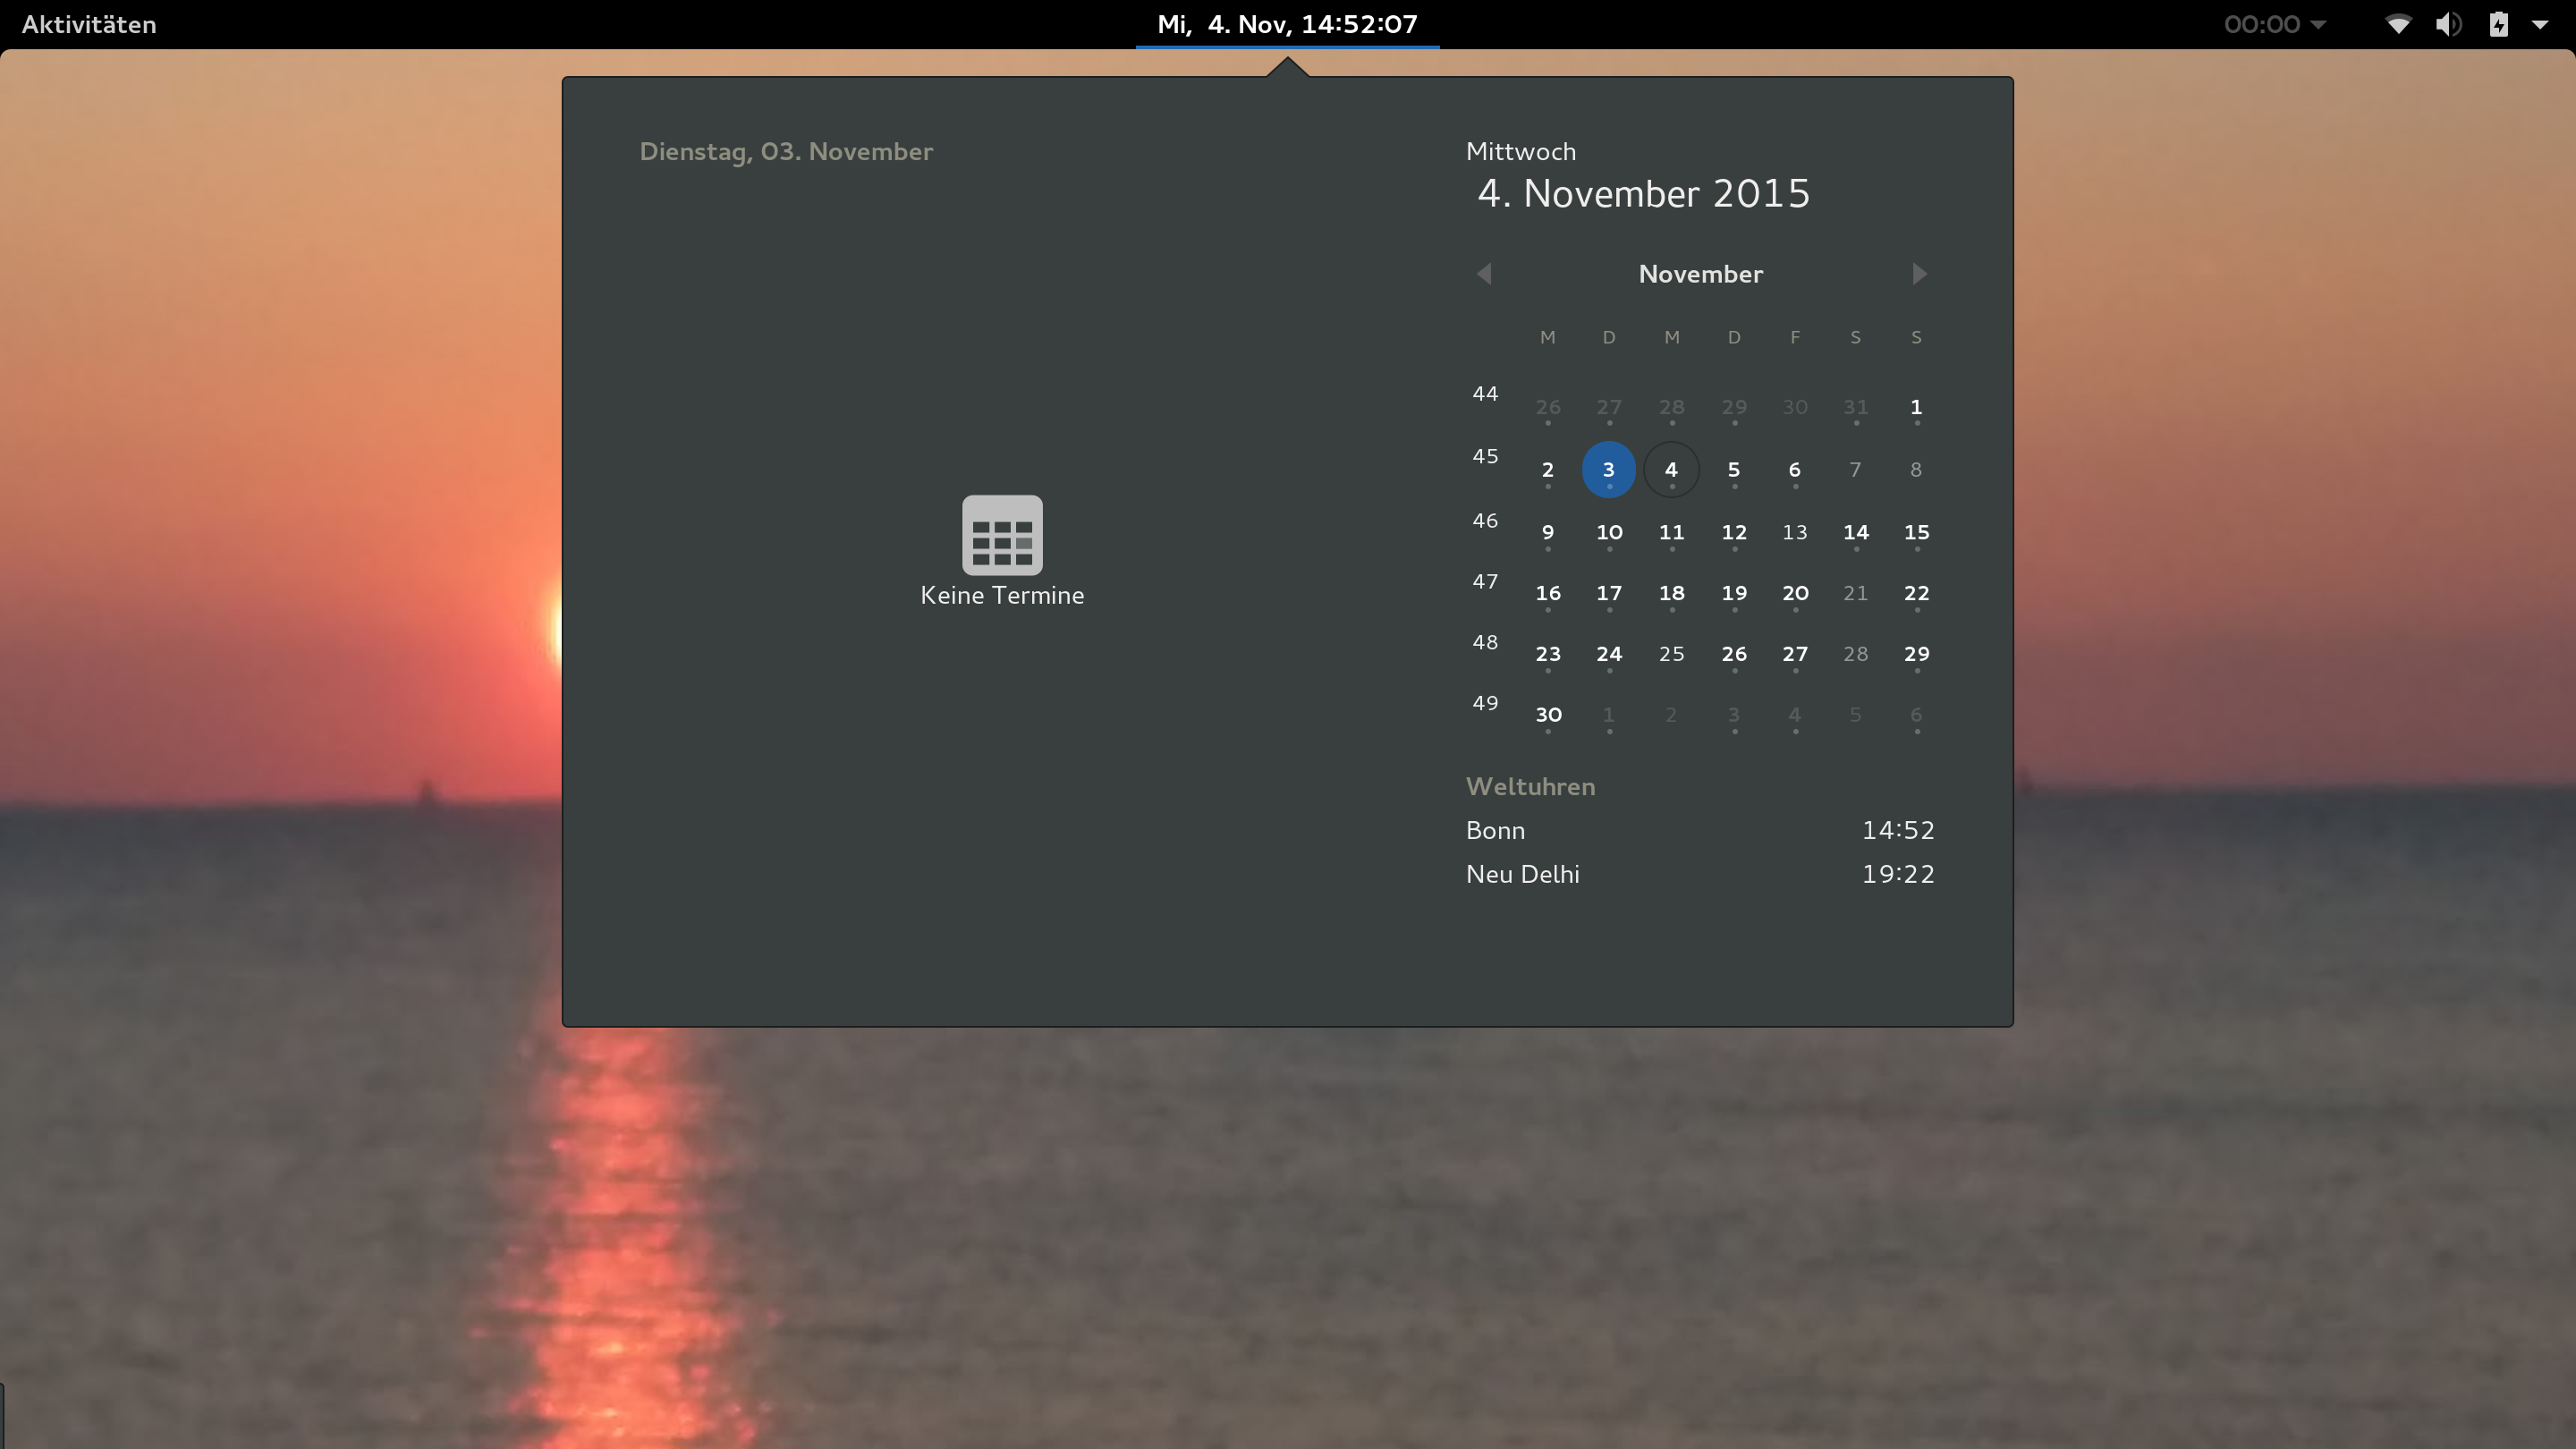
Task: Click Neu Delhi time 19:22
Action: (1897, 875)
